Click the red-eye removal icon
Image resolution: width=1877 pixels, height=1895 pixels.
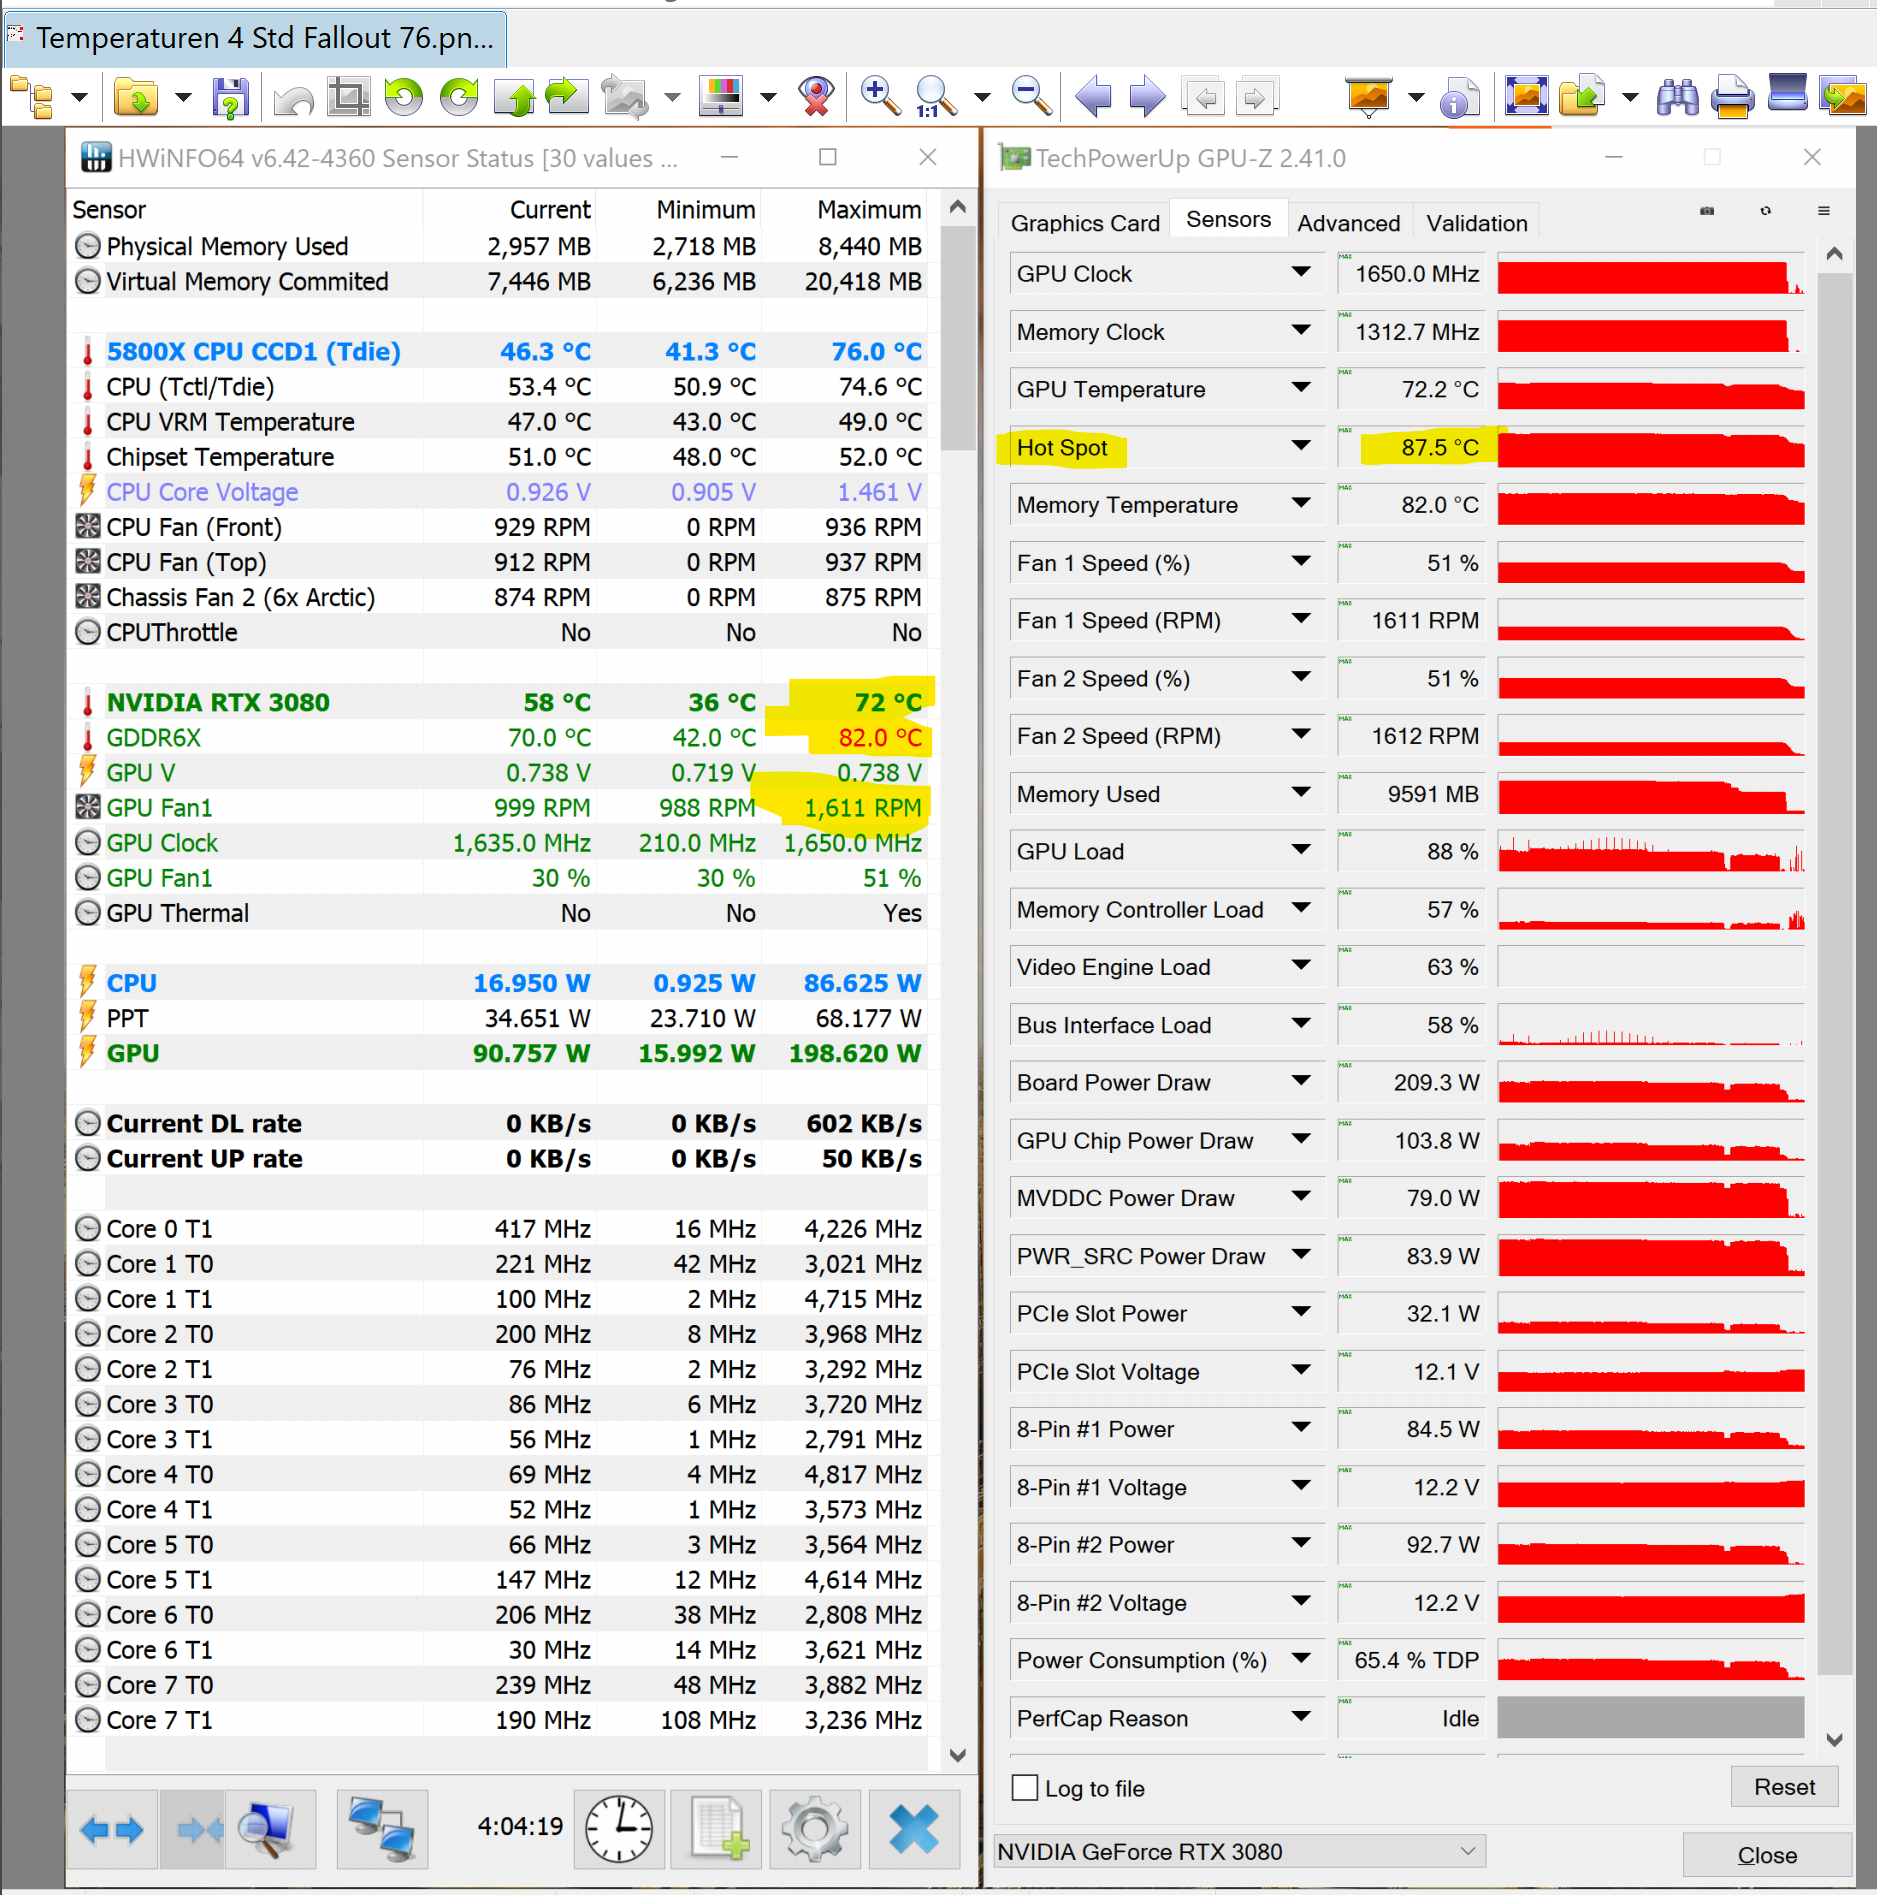816,98
